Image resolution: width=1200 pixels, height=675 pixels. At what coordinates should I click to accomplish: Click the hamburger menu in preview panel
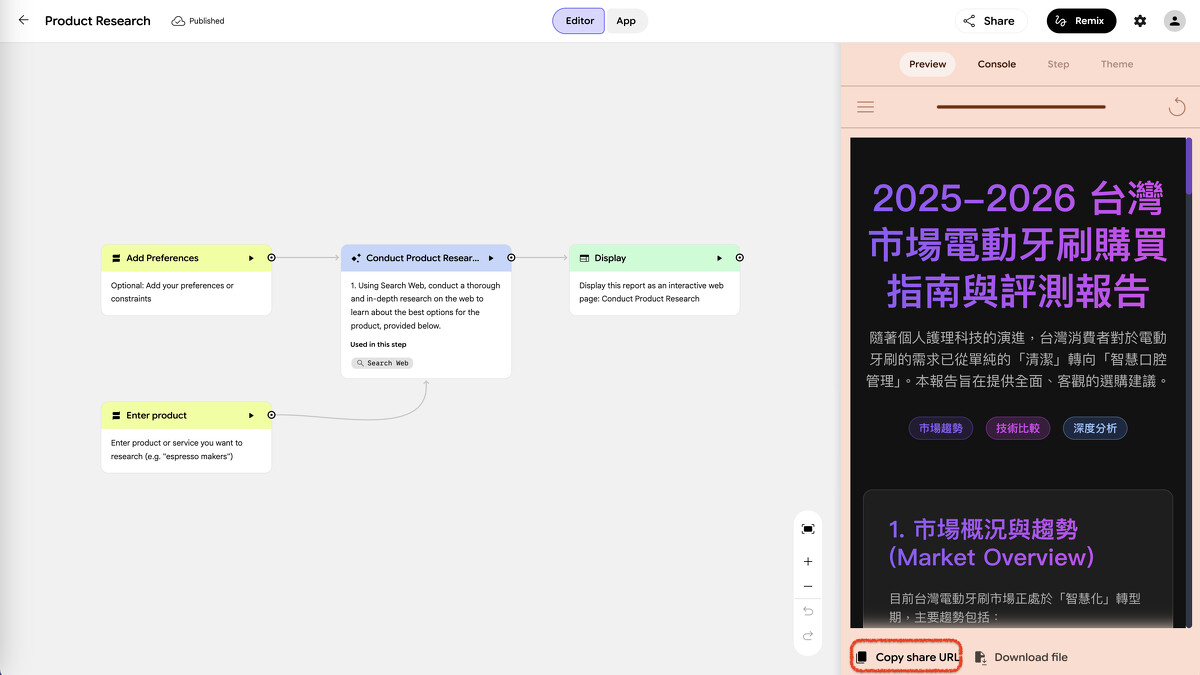(x=866, y=107)
